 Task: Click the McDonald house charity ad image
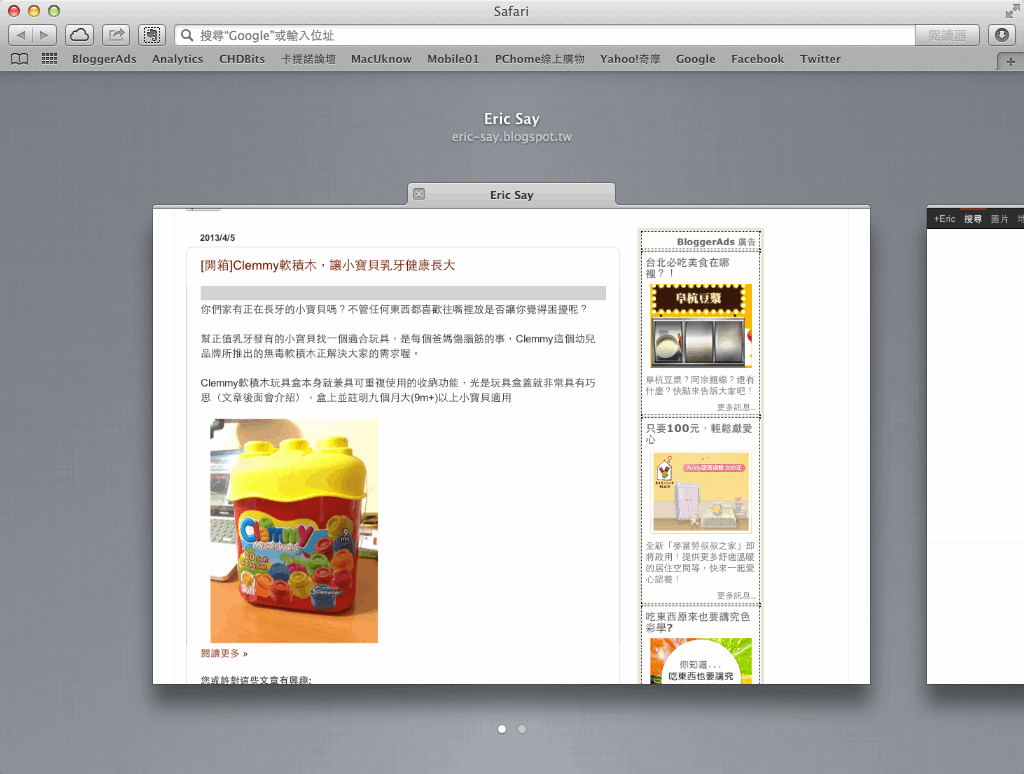coord(701,492)
